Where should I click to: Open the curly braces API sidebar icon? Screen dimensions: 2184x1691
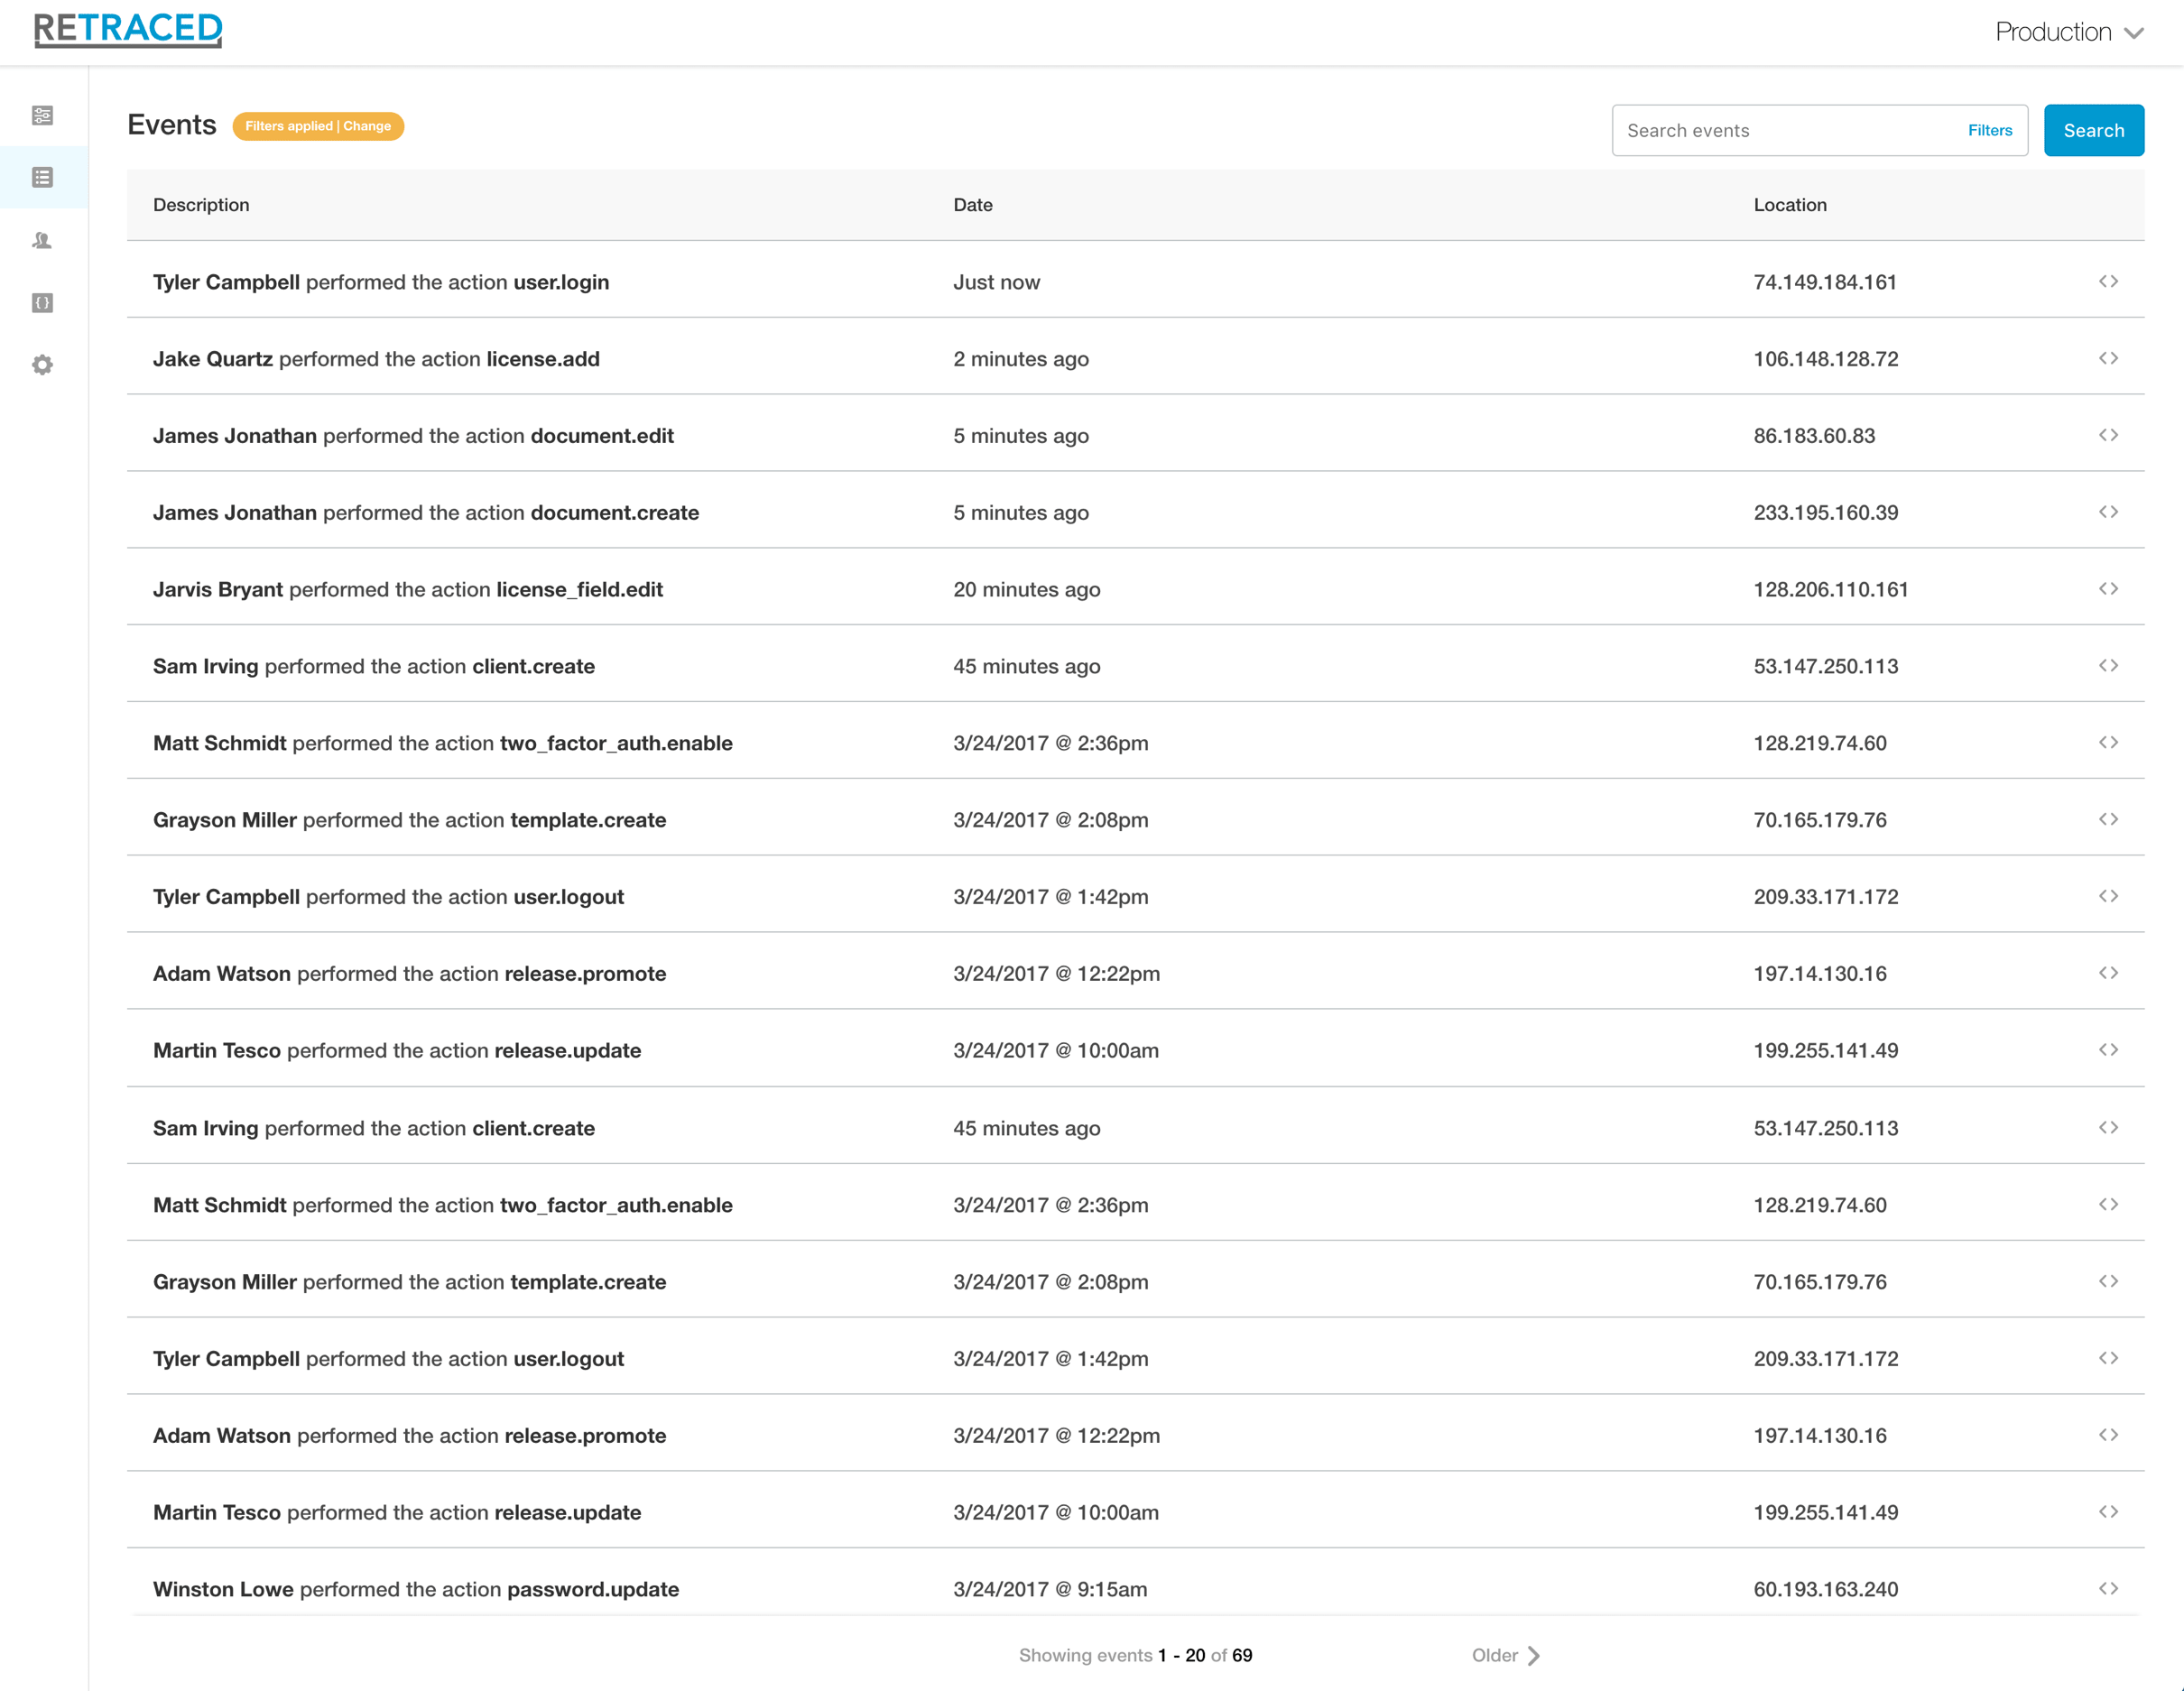(x=42, y=303)
